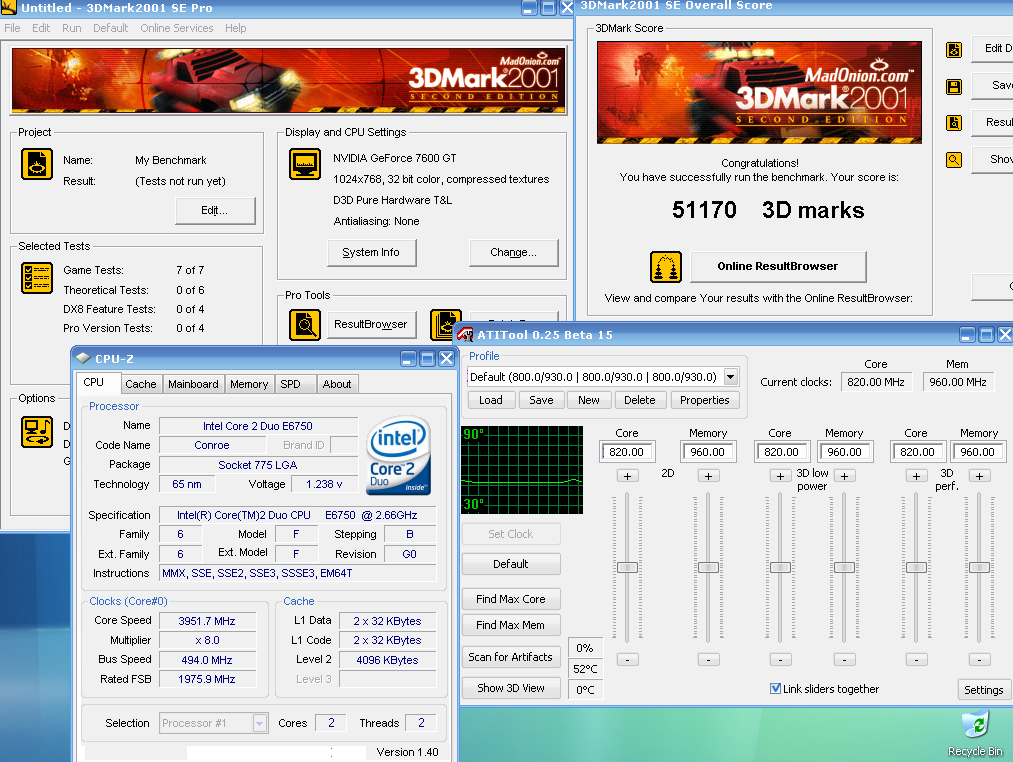Click the ATITool title bar icon
Screen dimensions: 1013x762
coord(465,335)
